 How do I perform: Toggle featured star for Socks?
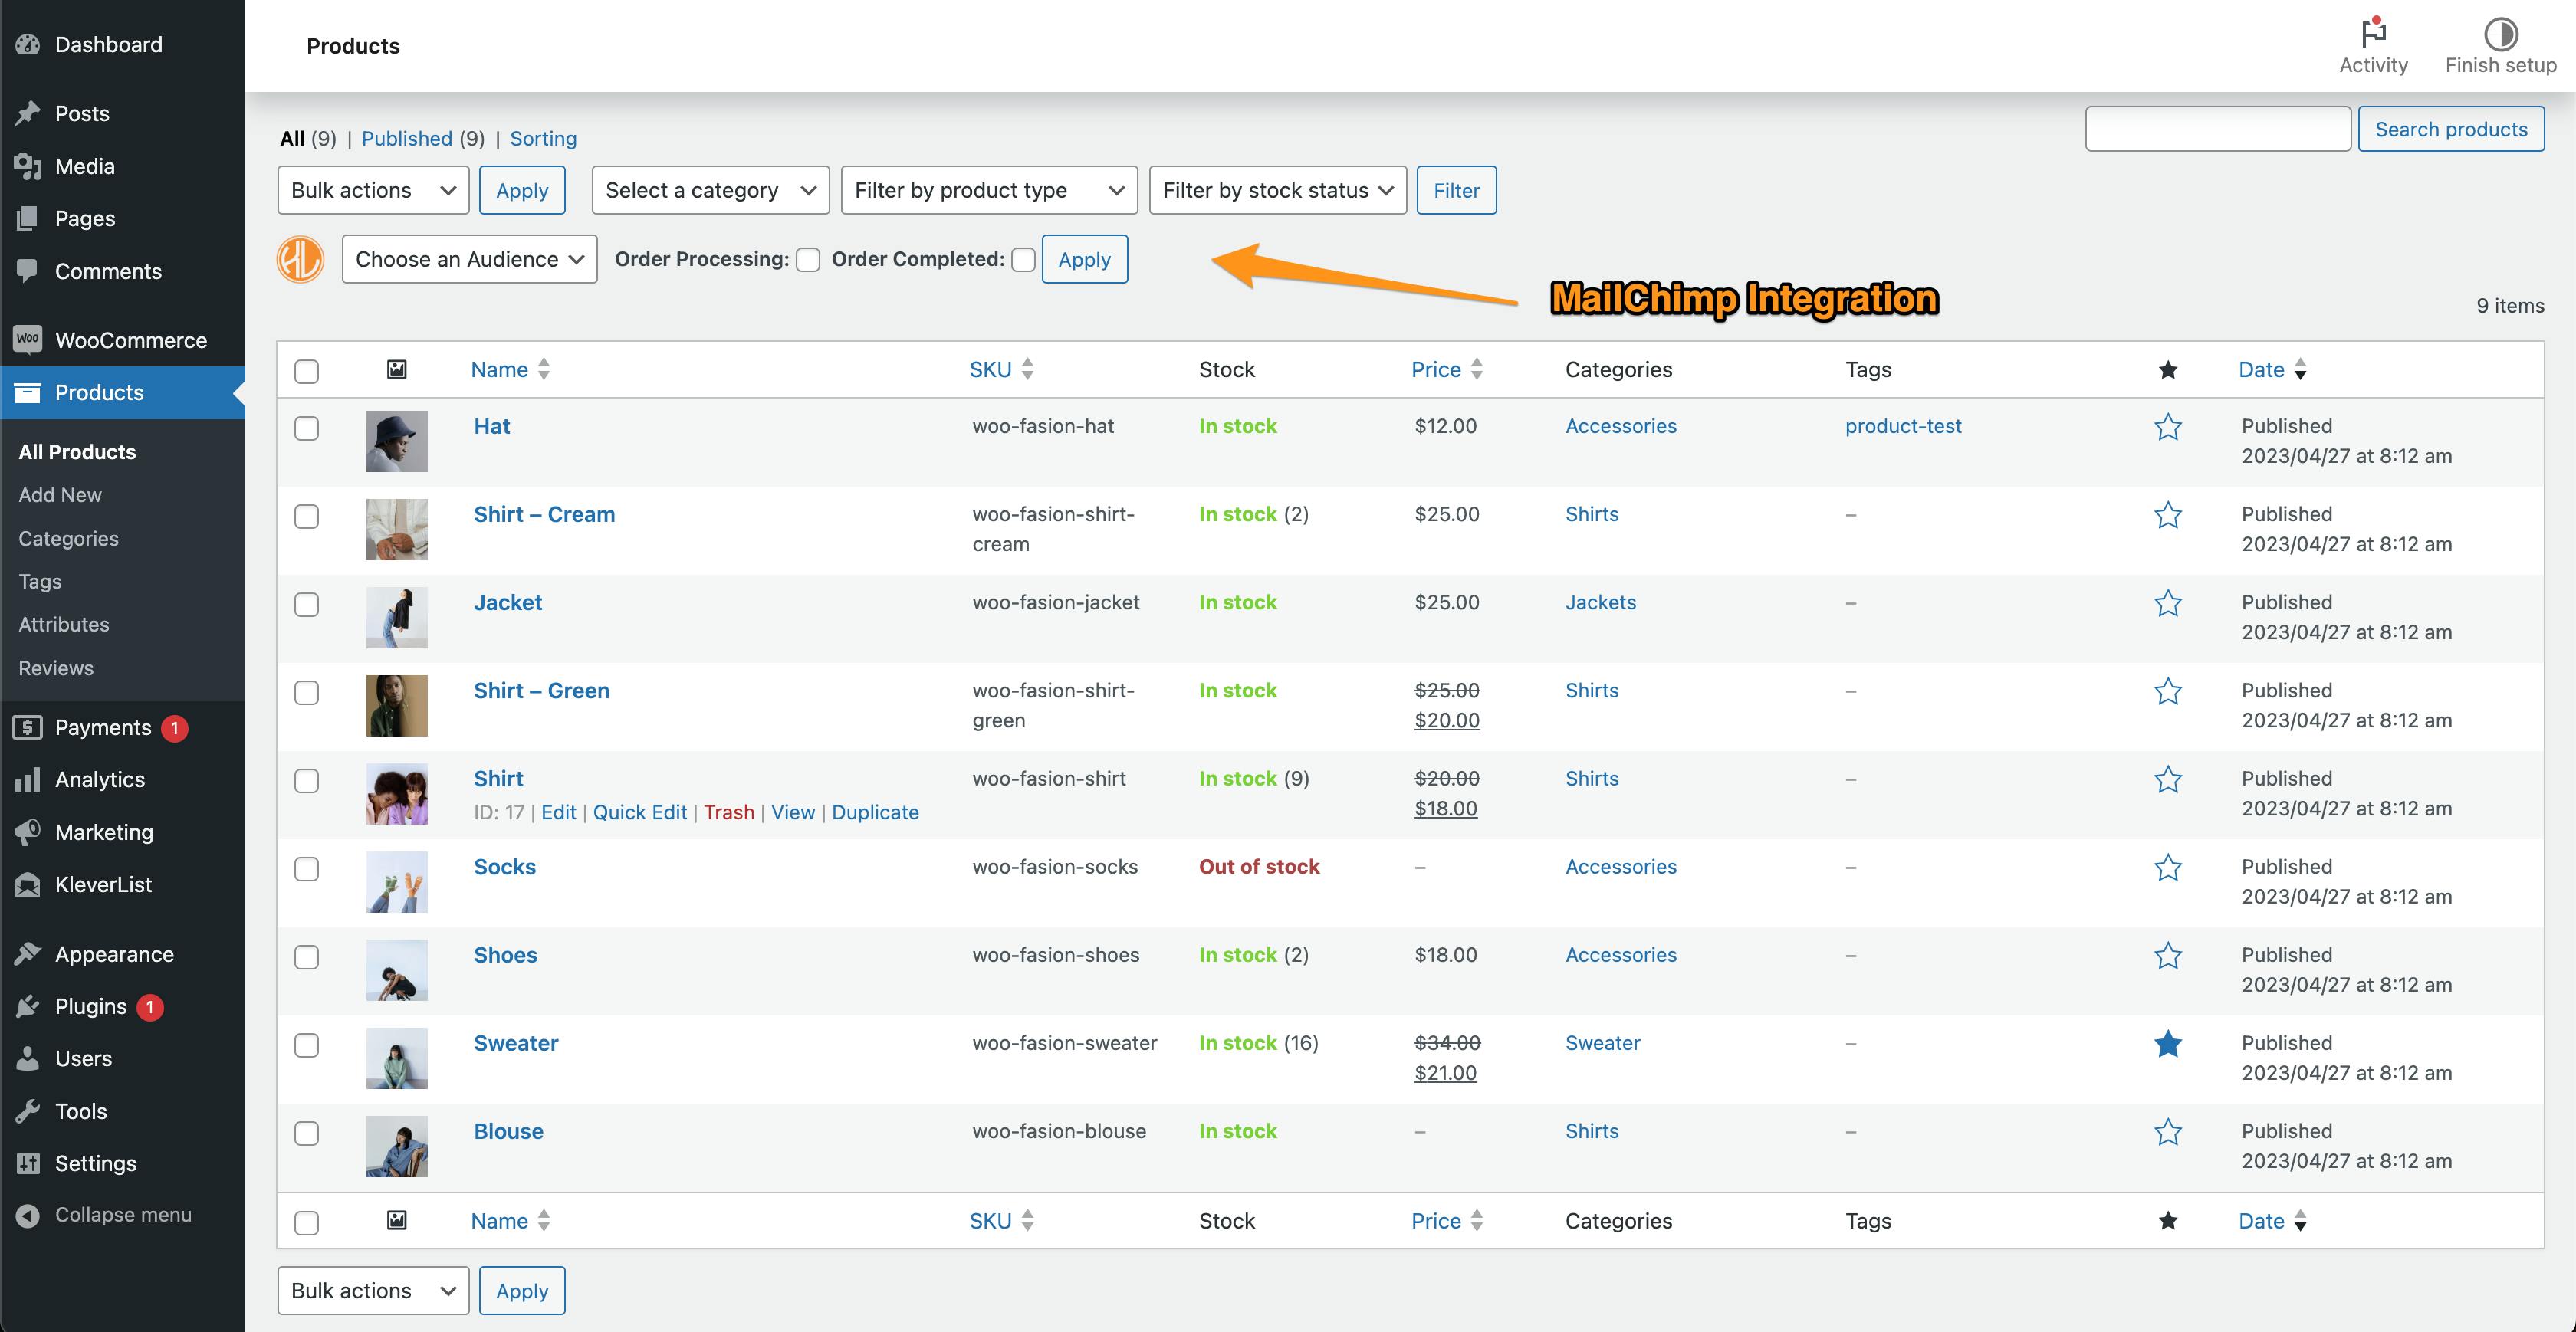tap(2167, 867)
